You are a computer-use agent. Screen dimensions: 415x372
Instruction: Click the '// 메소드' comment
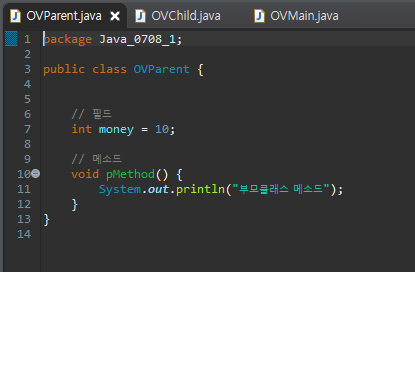tap(96, 159)
